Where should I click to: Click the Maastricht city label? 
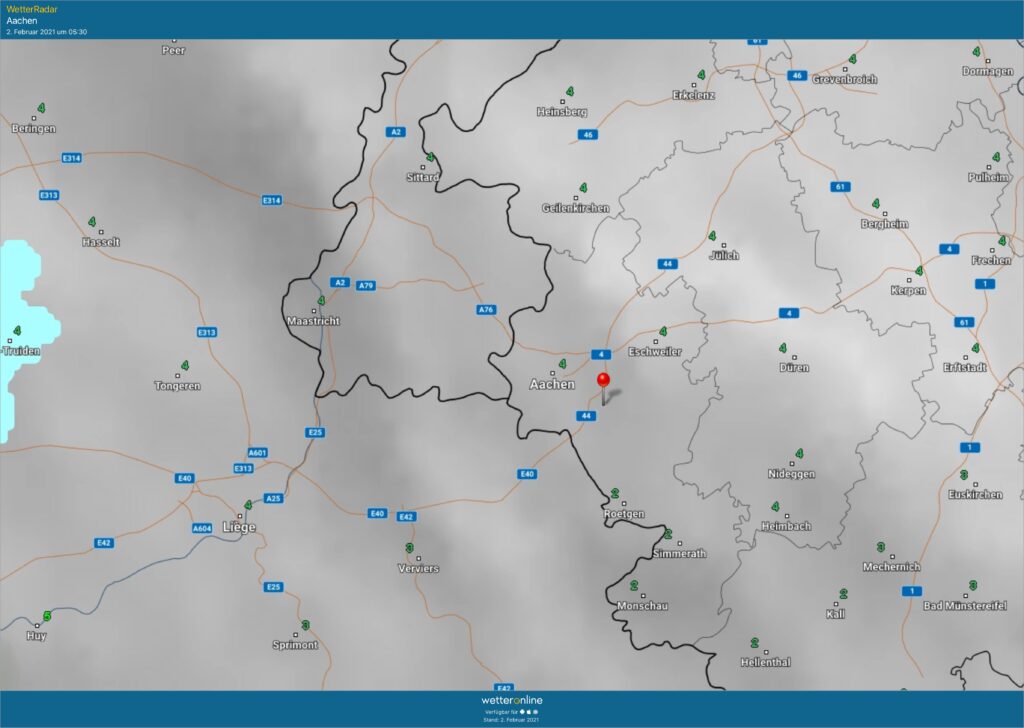pos(313,321)
